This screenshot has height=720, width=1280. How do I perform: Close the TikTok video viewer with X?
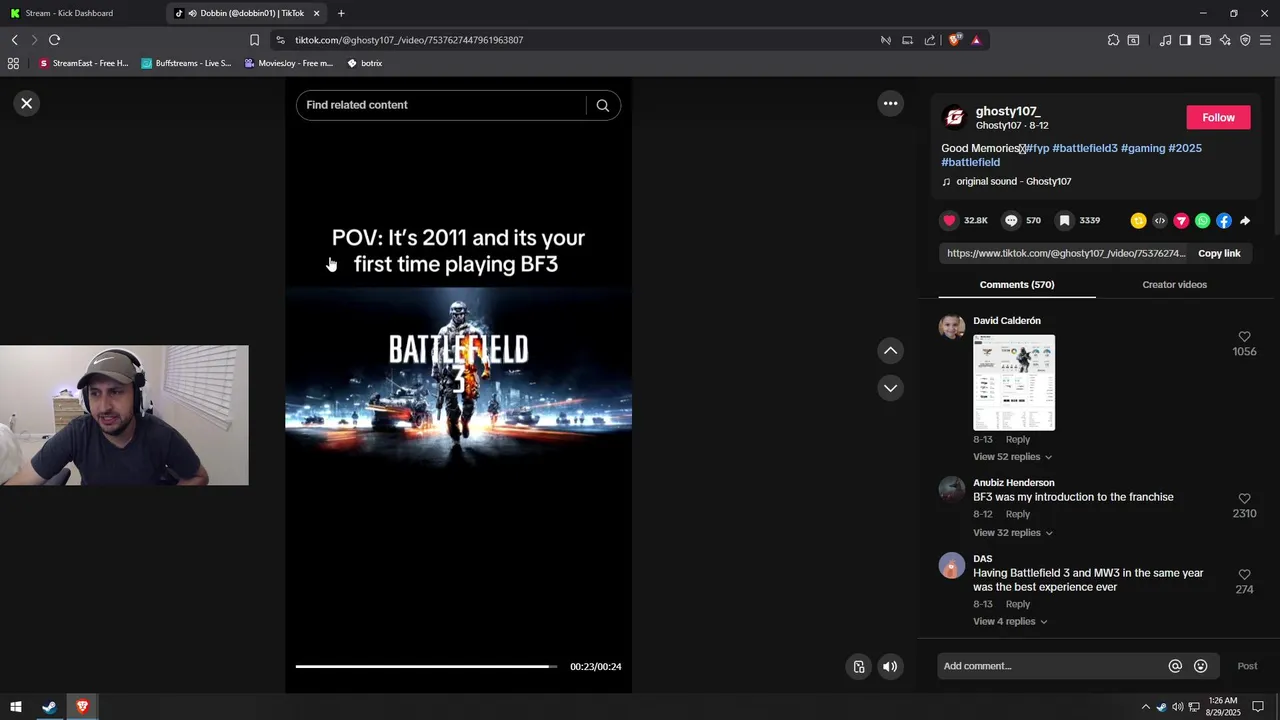(27, 103)
